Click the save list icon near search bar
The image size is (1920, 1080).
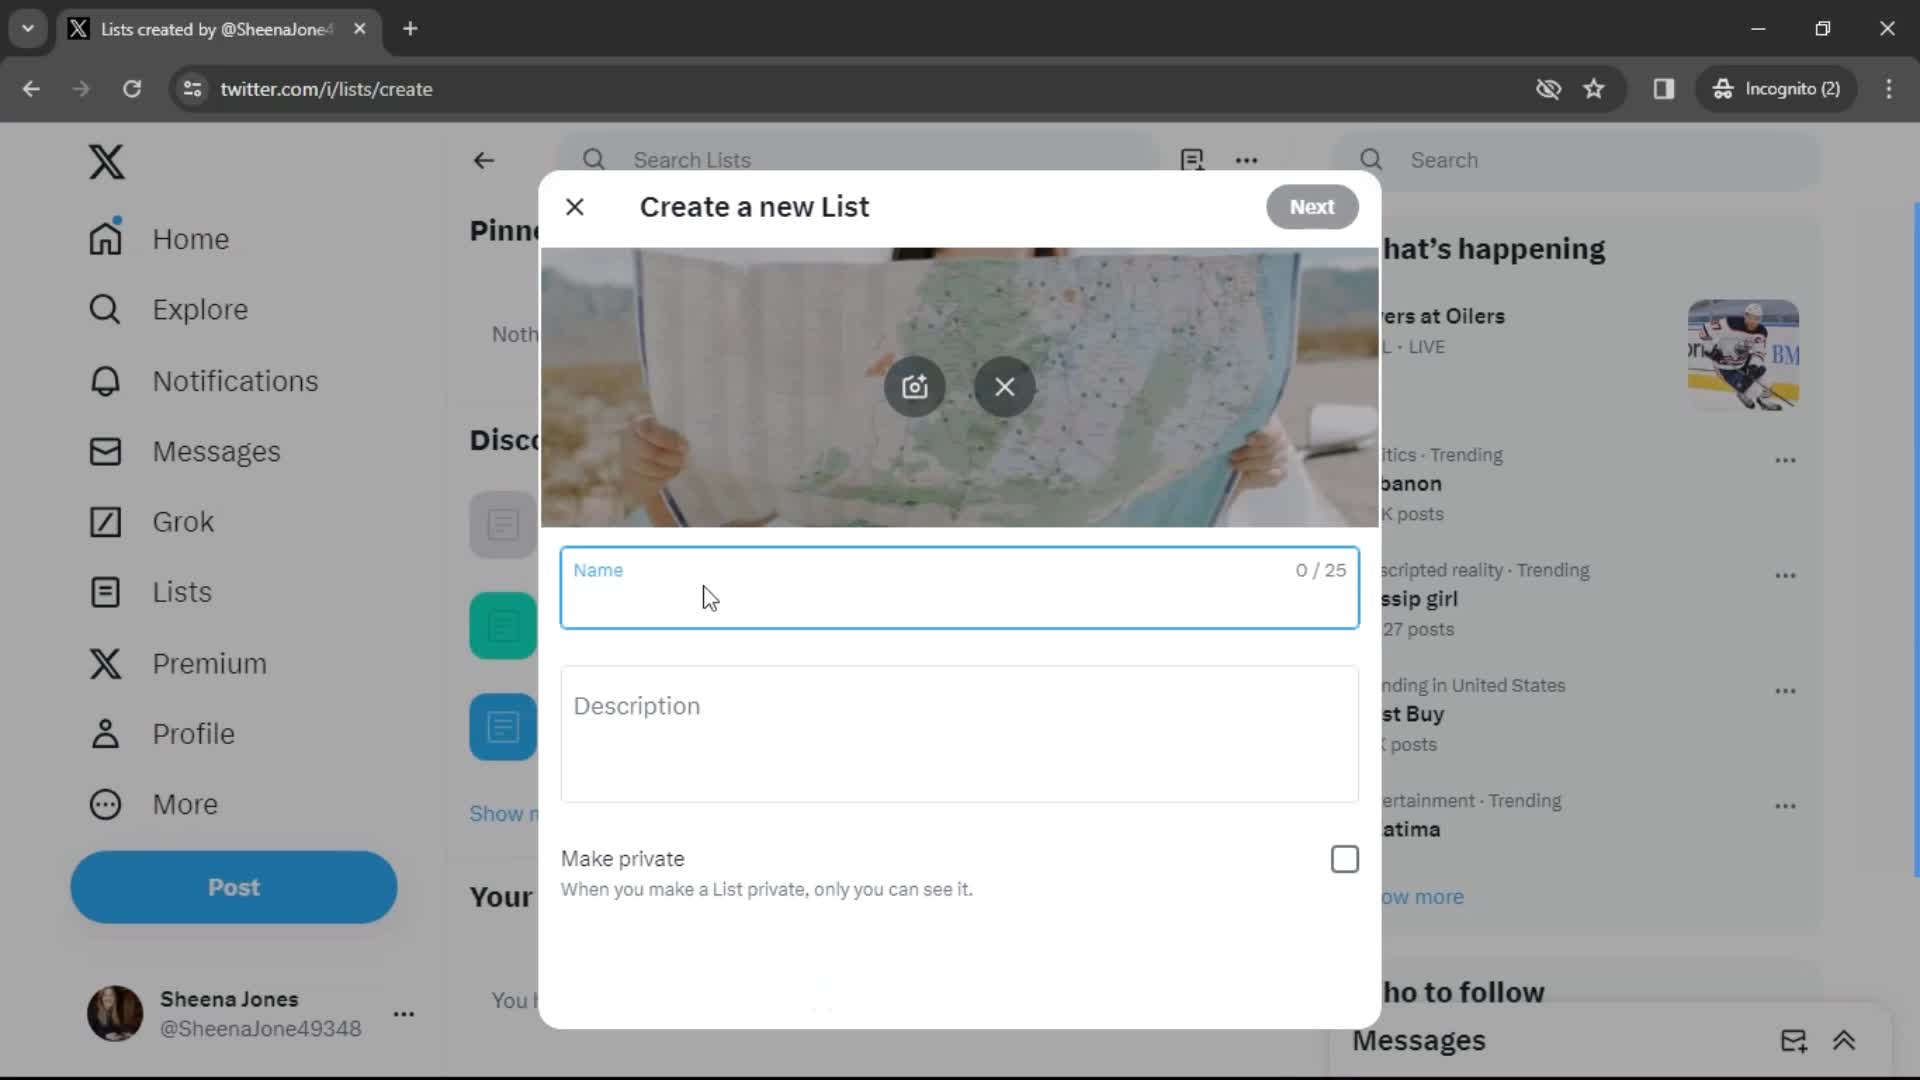(x=1191, y=158)
